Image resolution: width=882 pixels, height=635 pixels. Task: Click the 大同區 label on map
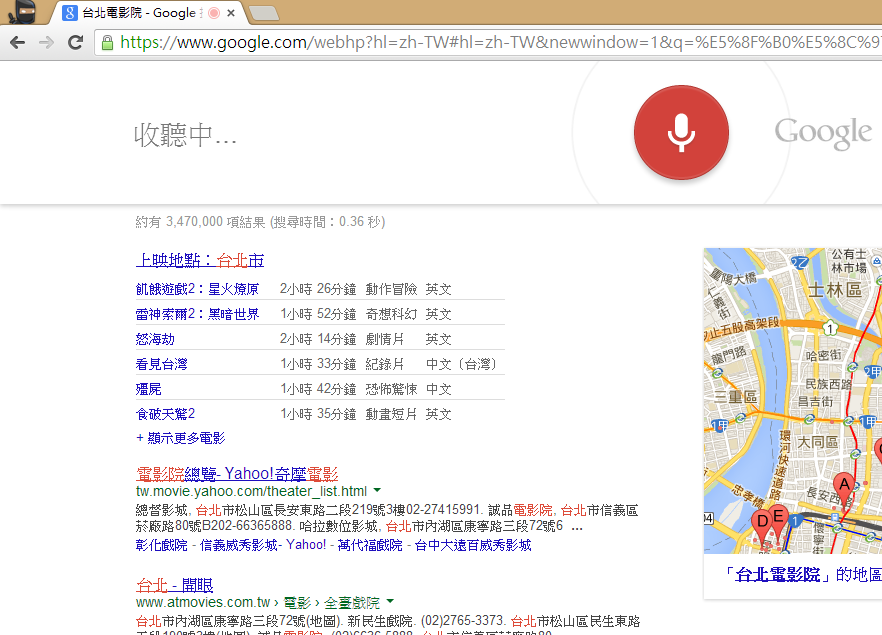point(817,442)
